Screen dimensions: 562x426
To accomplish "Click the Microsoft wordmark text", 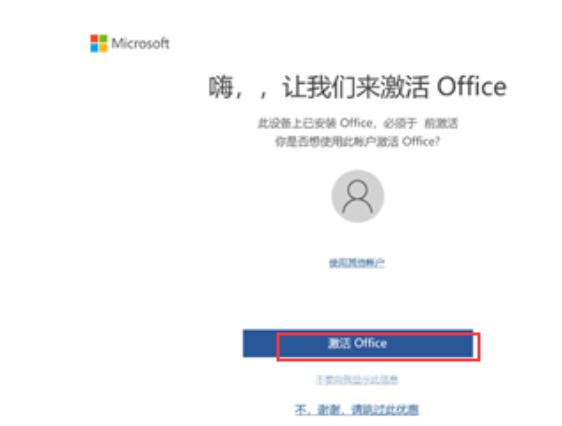I will click(140, 43).
